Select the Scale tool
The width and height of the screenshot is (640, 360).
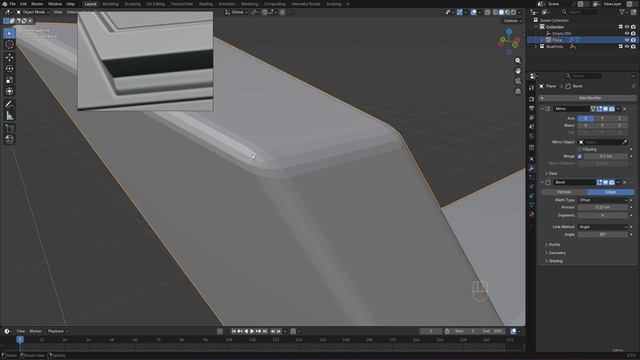(9, 80)
